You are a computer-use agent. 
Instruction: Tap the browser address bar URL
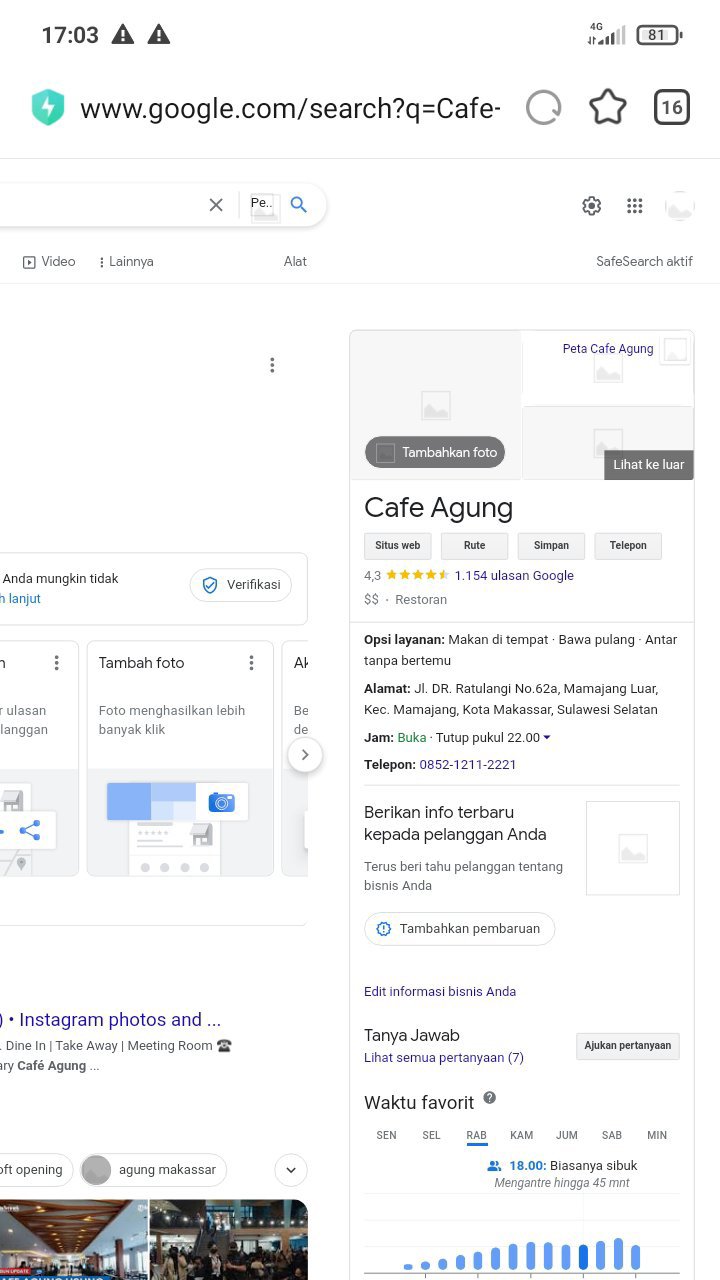[x=290, y=108]
